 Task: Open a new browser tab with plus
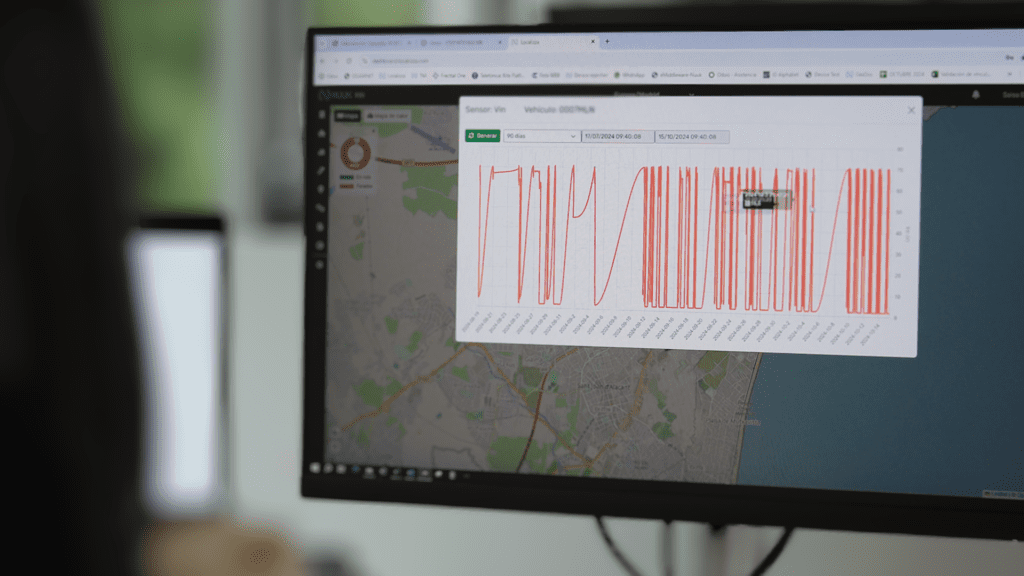607,42
